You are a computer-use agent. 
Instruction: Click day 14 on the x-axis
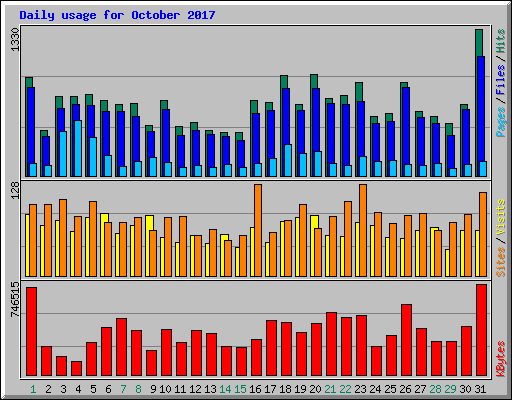click(225, 389)
